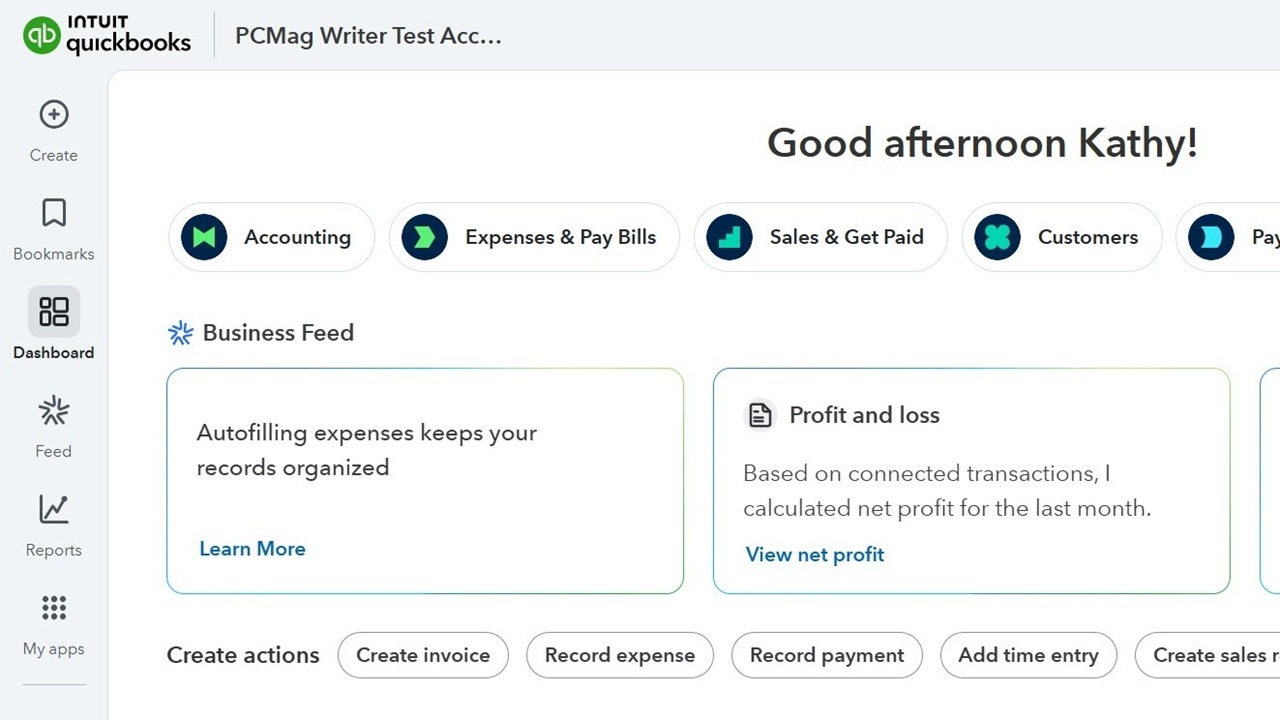Create a new invoice
Image resolution: width=1280 pixels, height=720 pixels.
click(422, 655)
